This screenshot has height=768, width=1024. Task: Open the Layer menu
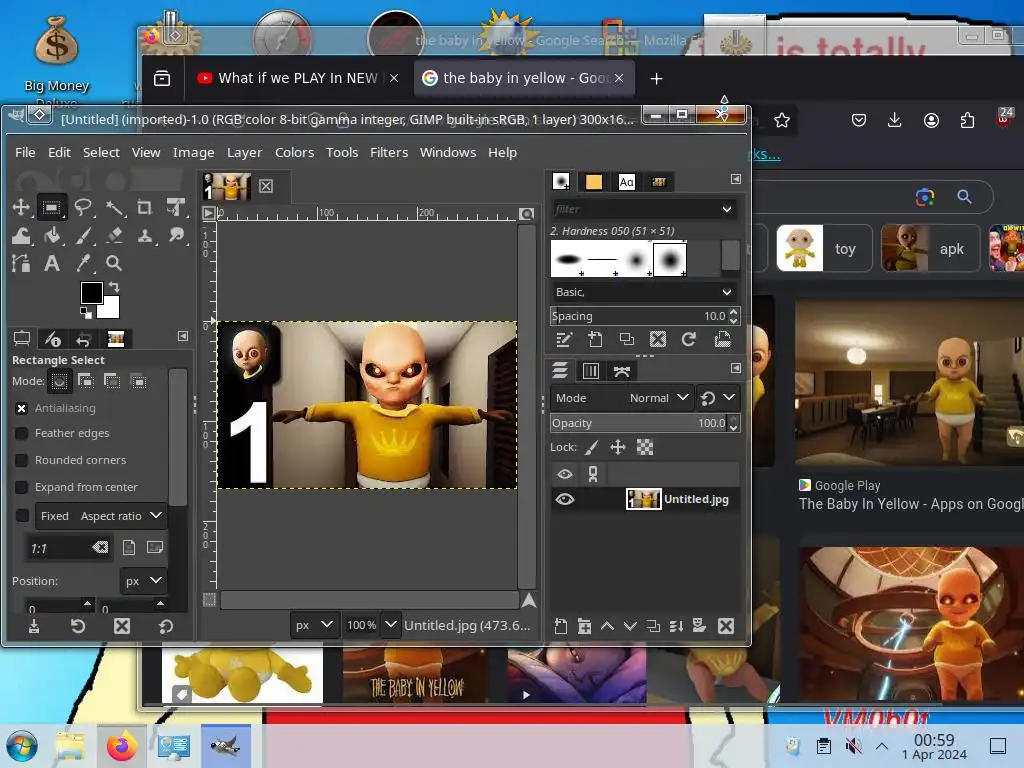tap(244, 152)
